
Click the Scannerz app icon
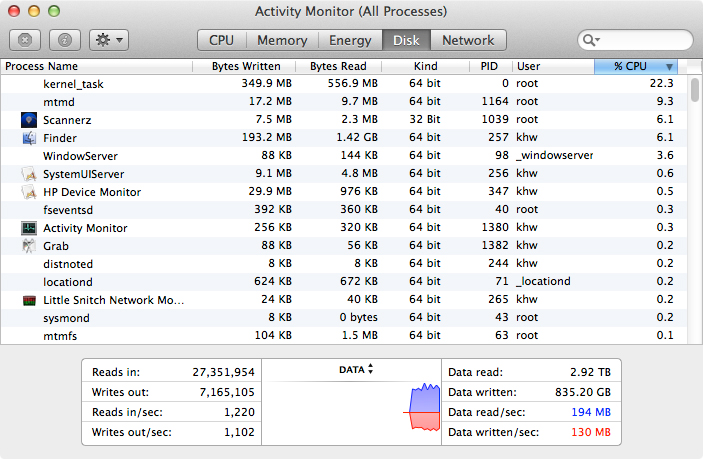[x=29, y=120]
